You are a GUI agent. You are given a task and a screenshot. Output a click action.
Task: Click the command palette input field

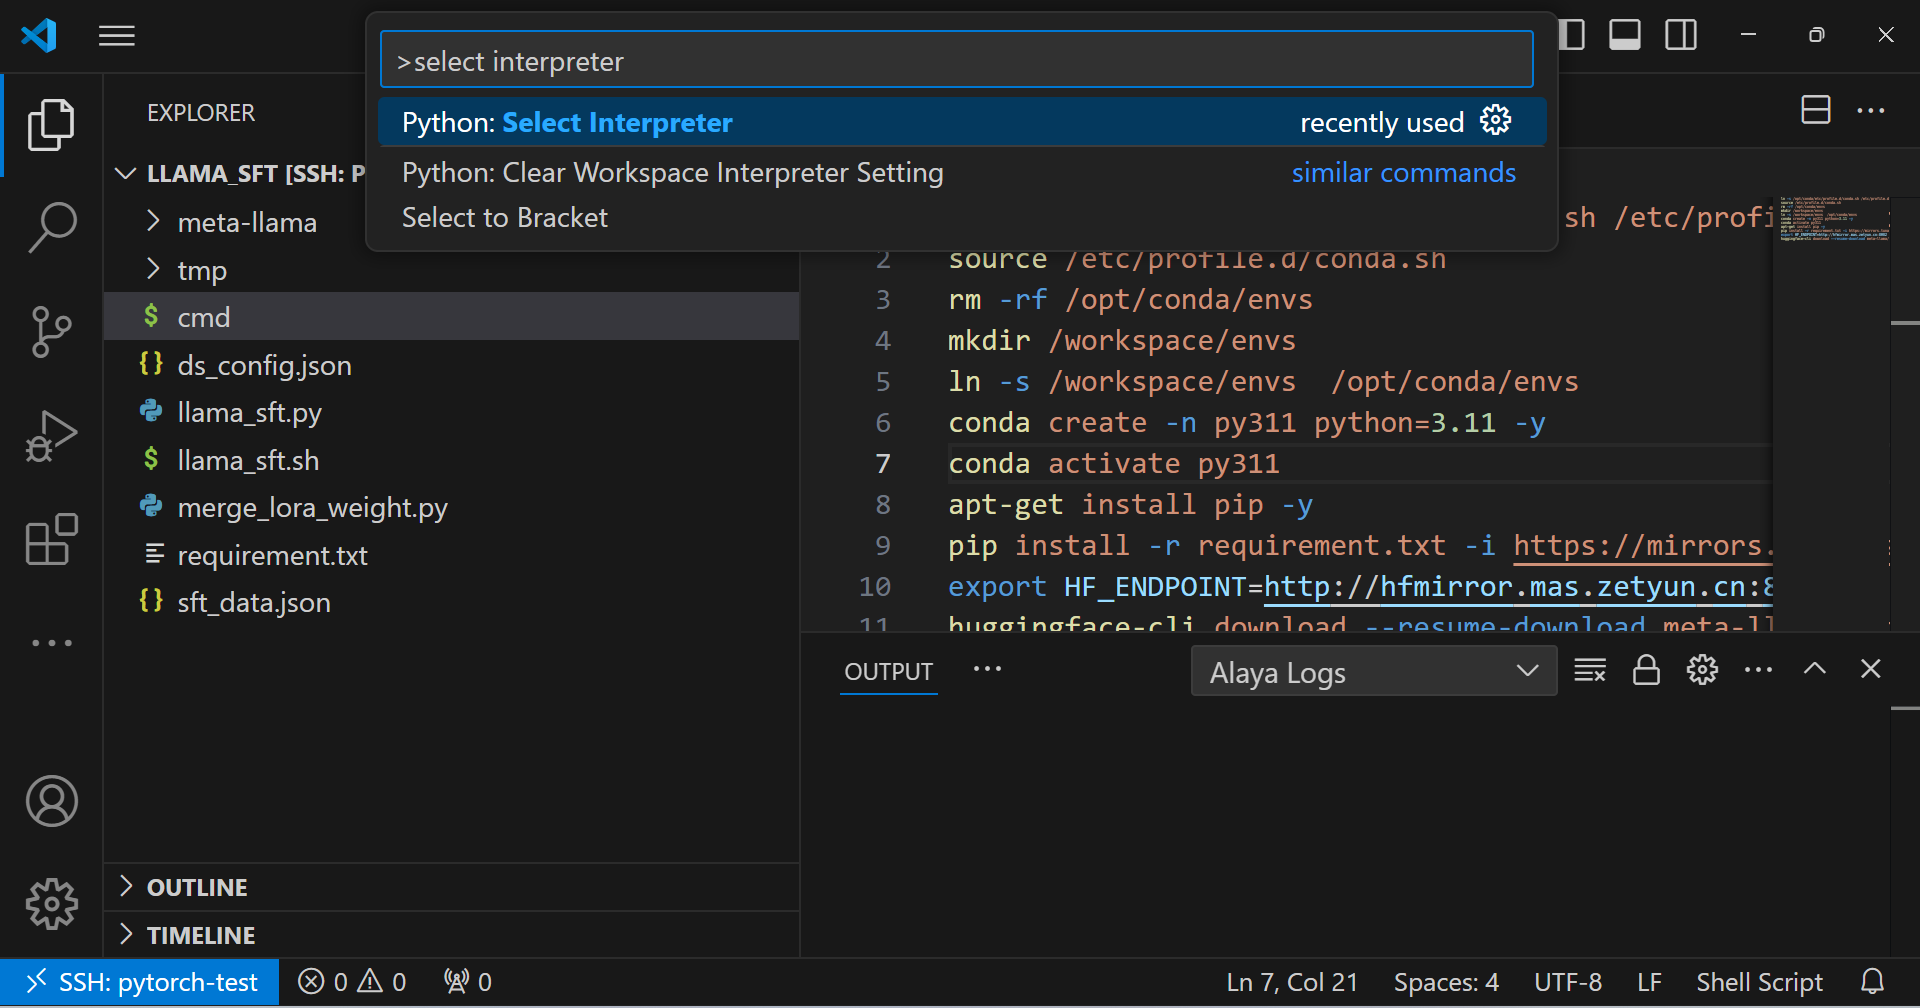pyautogui.click(x=956, y=61)
